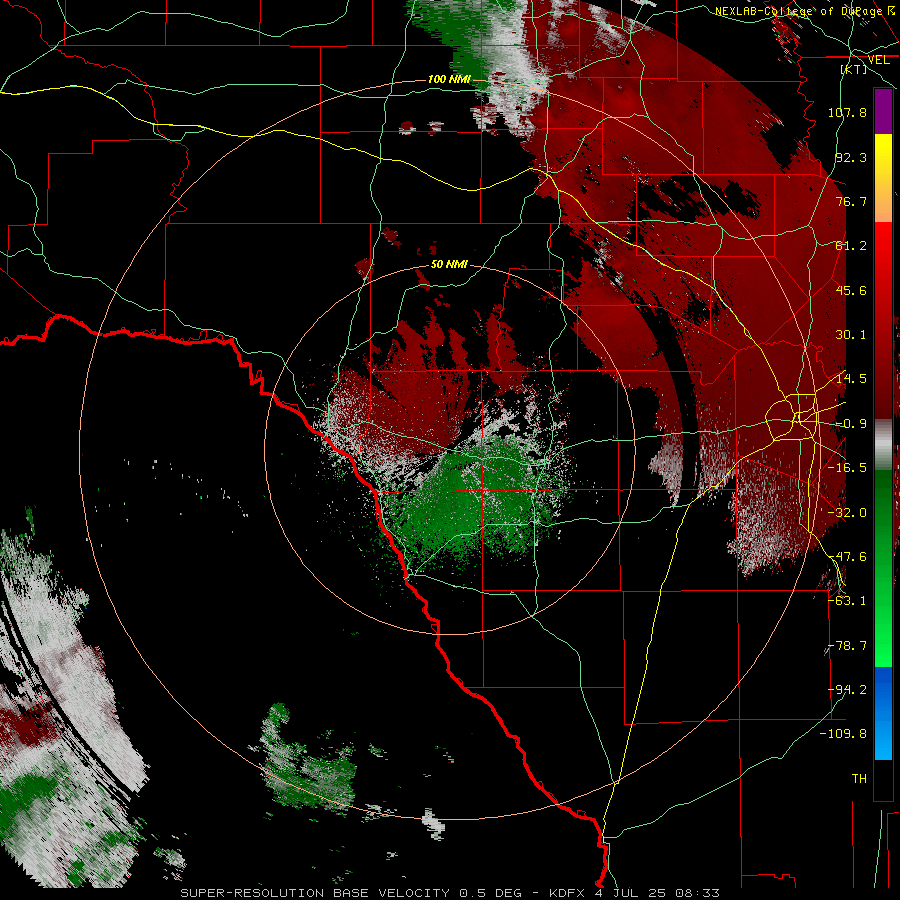This screenshot has width=900, height=900.
Task: Click the 30.1 velocity scale value
Action: [851, 335]
